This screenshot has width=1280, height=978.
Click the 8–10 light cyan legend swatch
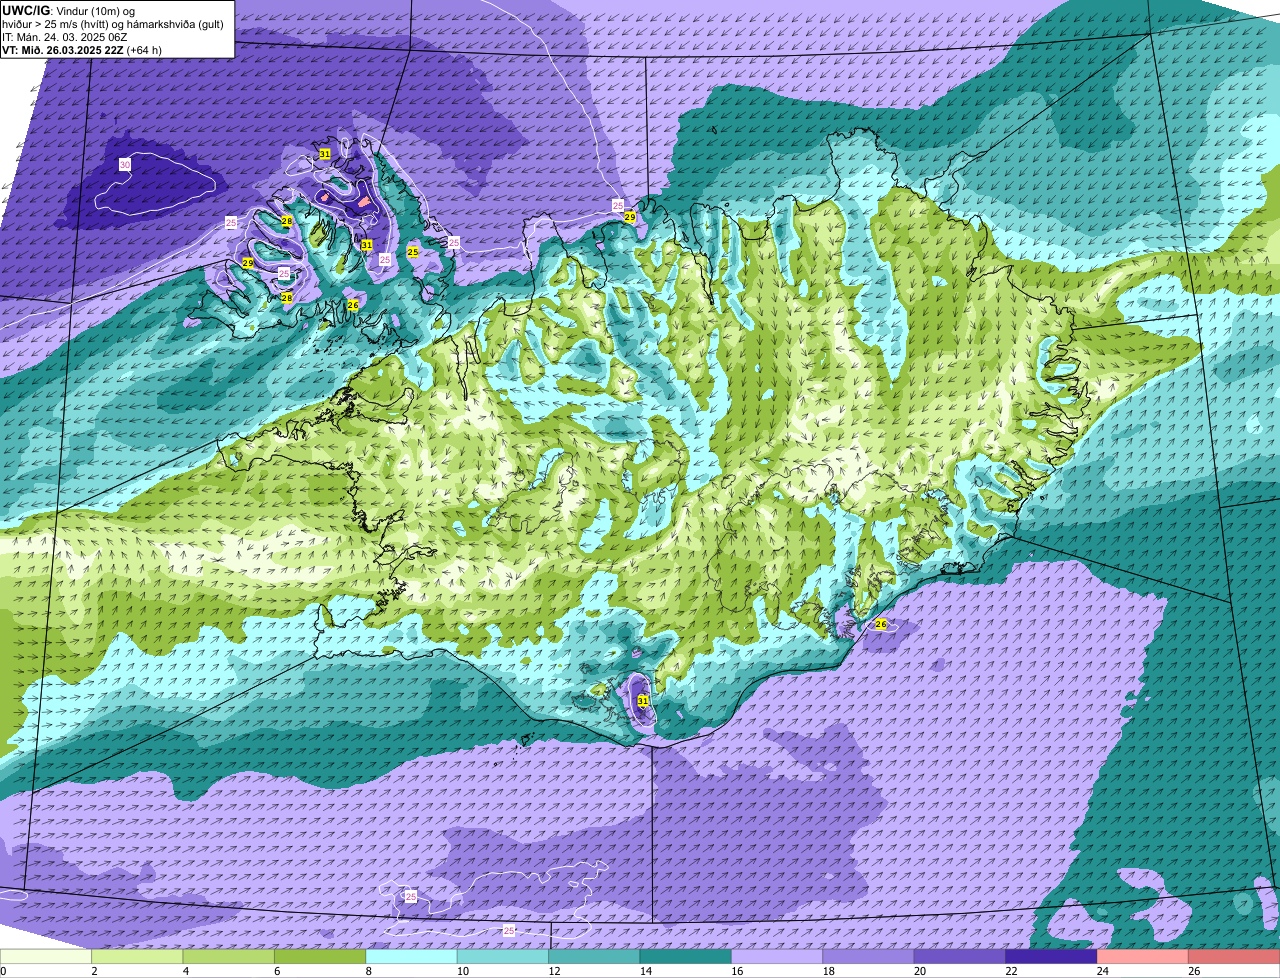[x=412, y=957]
